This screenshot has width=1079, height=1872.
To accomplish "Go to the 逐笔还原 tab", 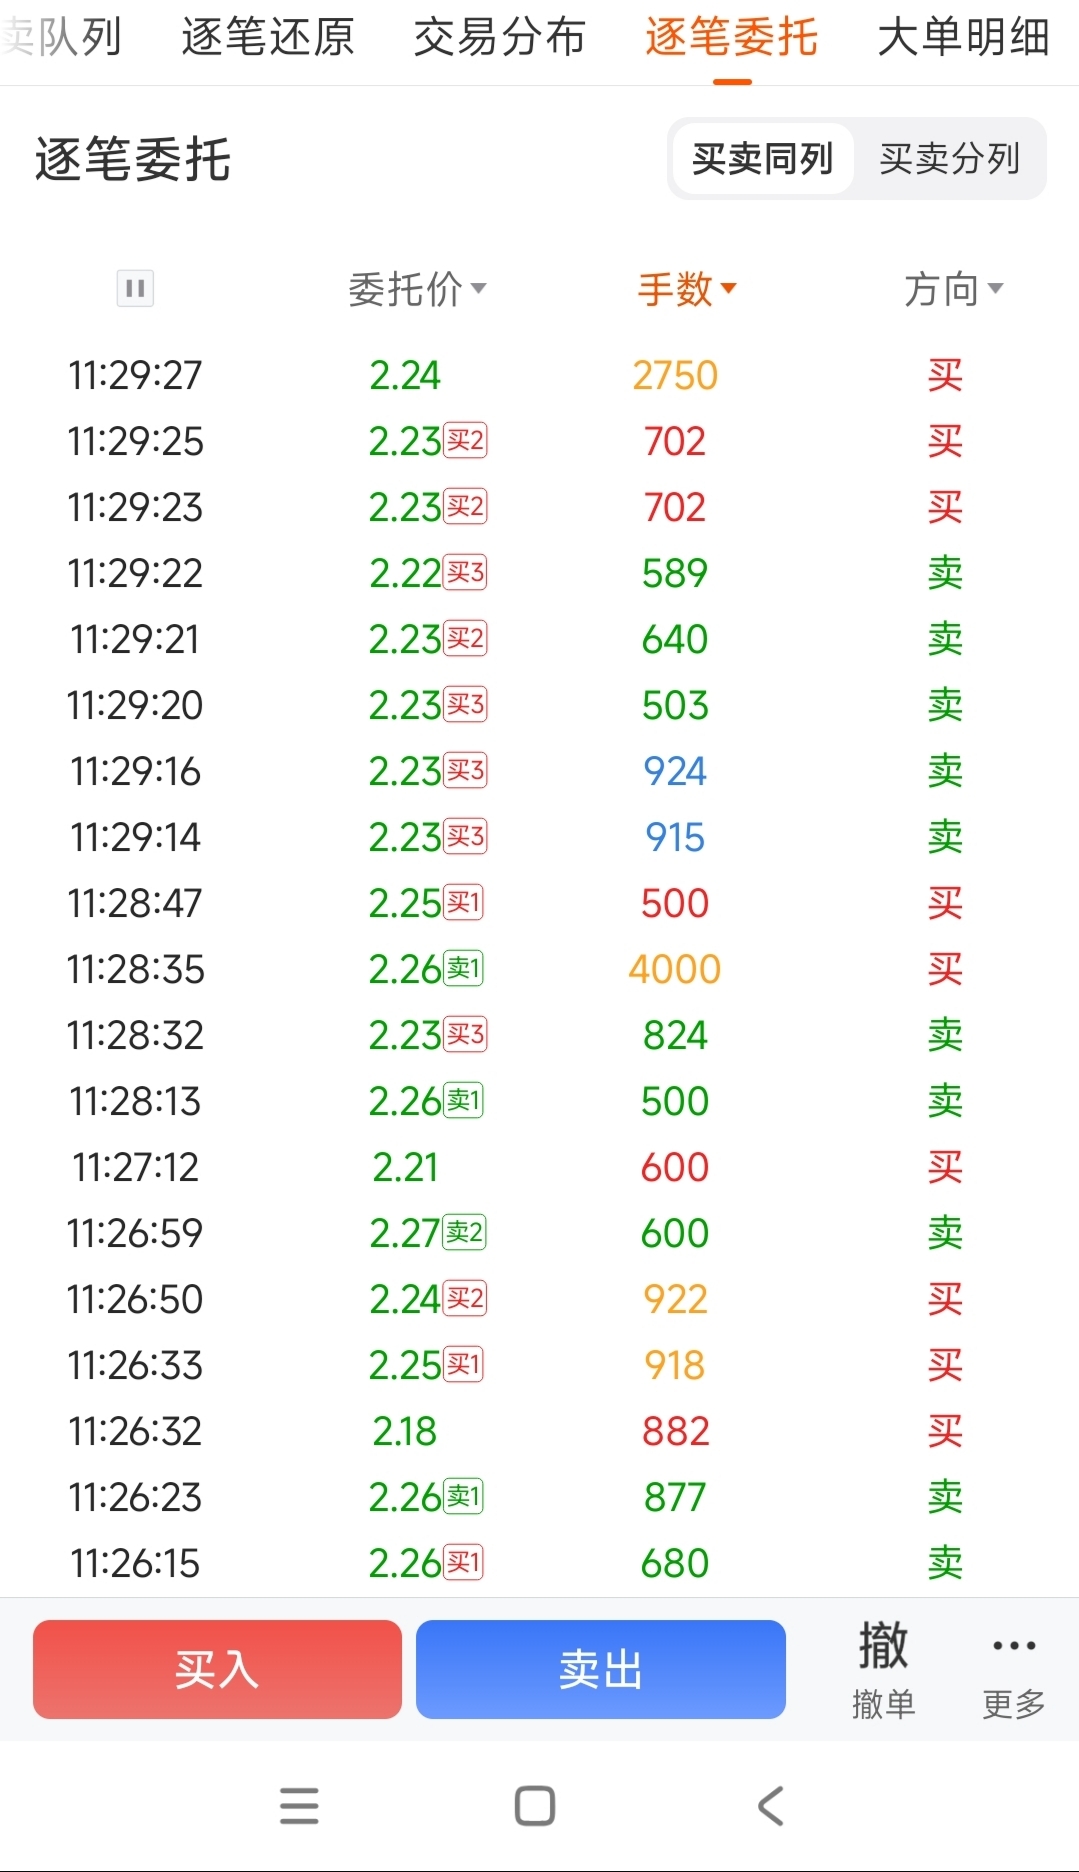I will [x=268, y=38].
